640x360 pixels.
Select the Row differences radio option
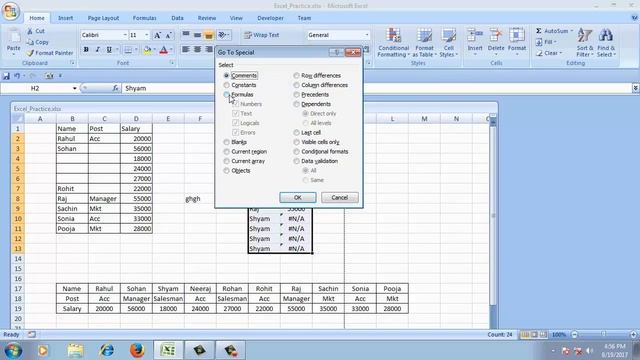coord(296,76)
